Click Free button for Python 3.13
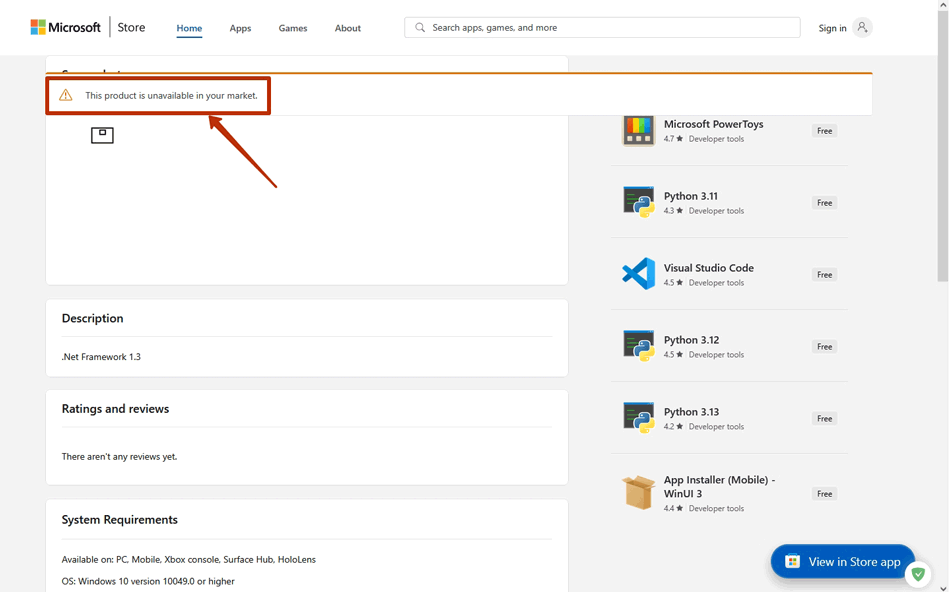The height and width of the screenshot is (592, 950). (824, 419)
